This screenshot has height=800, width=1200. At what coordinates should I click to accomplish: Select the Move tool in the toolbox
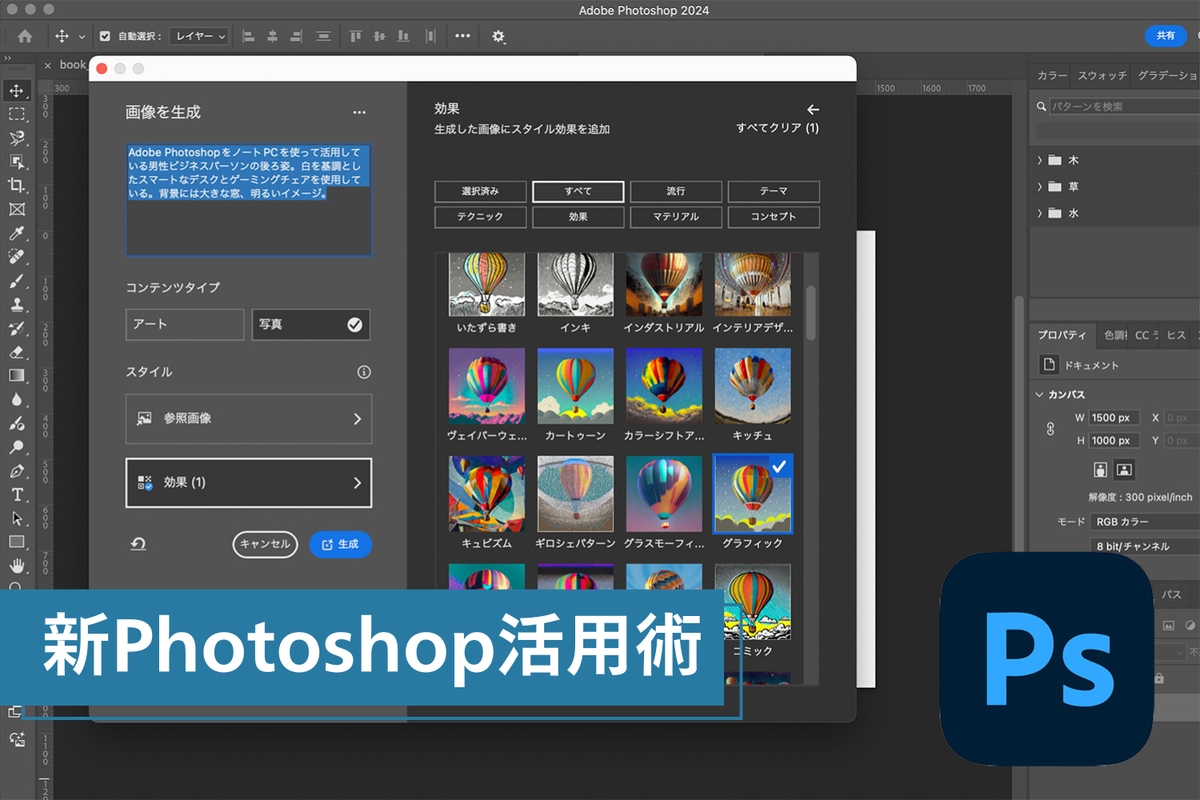coord(16,91)
